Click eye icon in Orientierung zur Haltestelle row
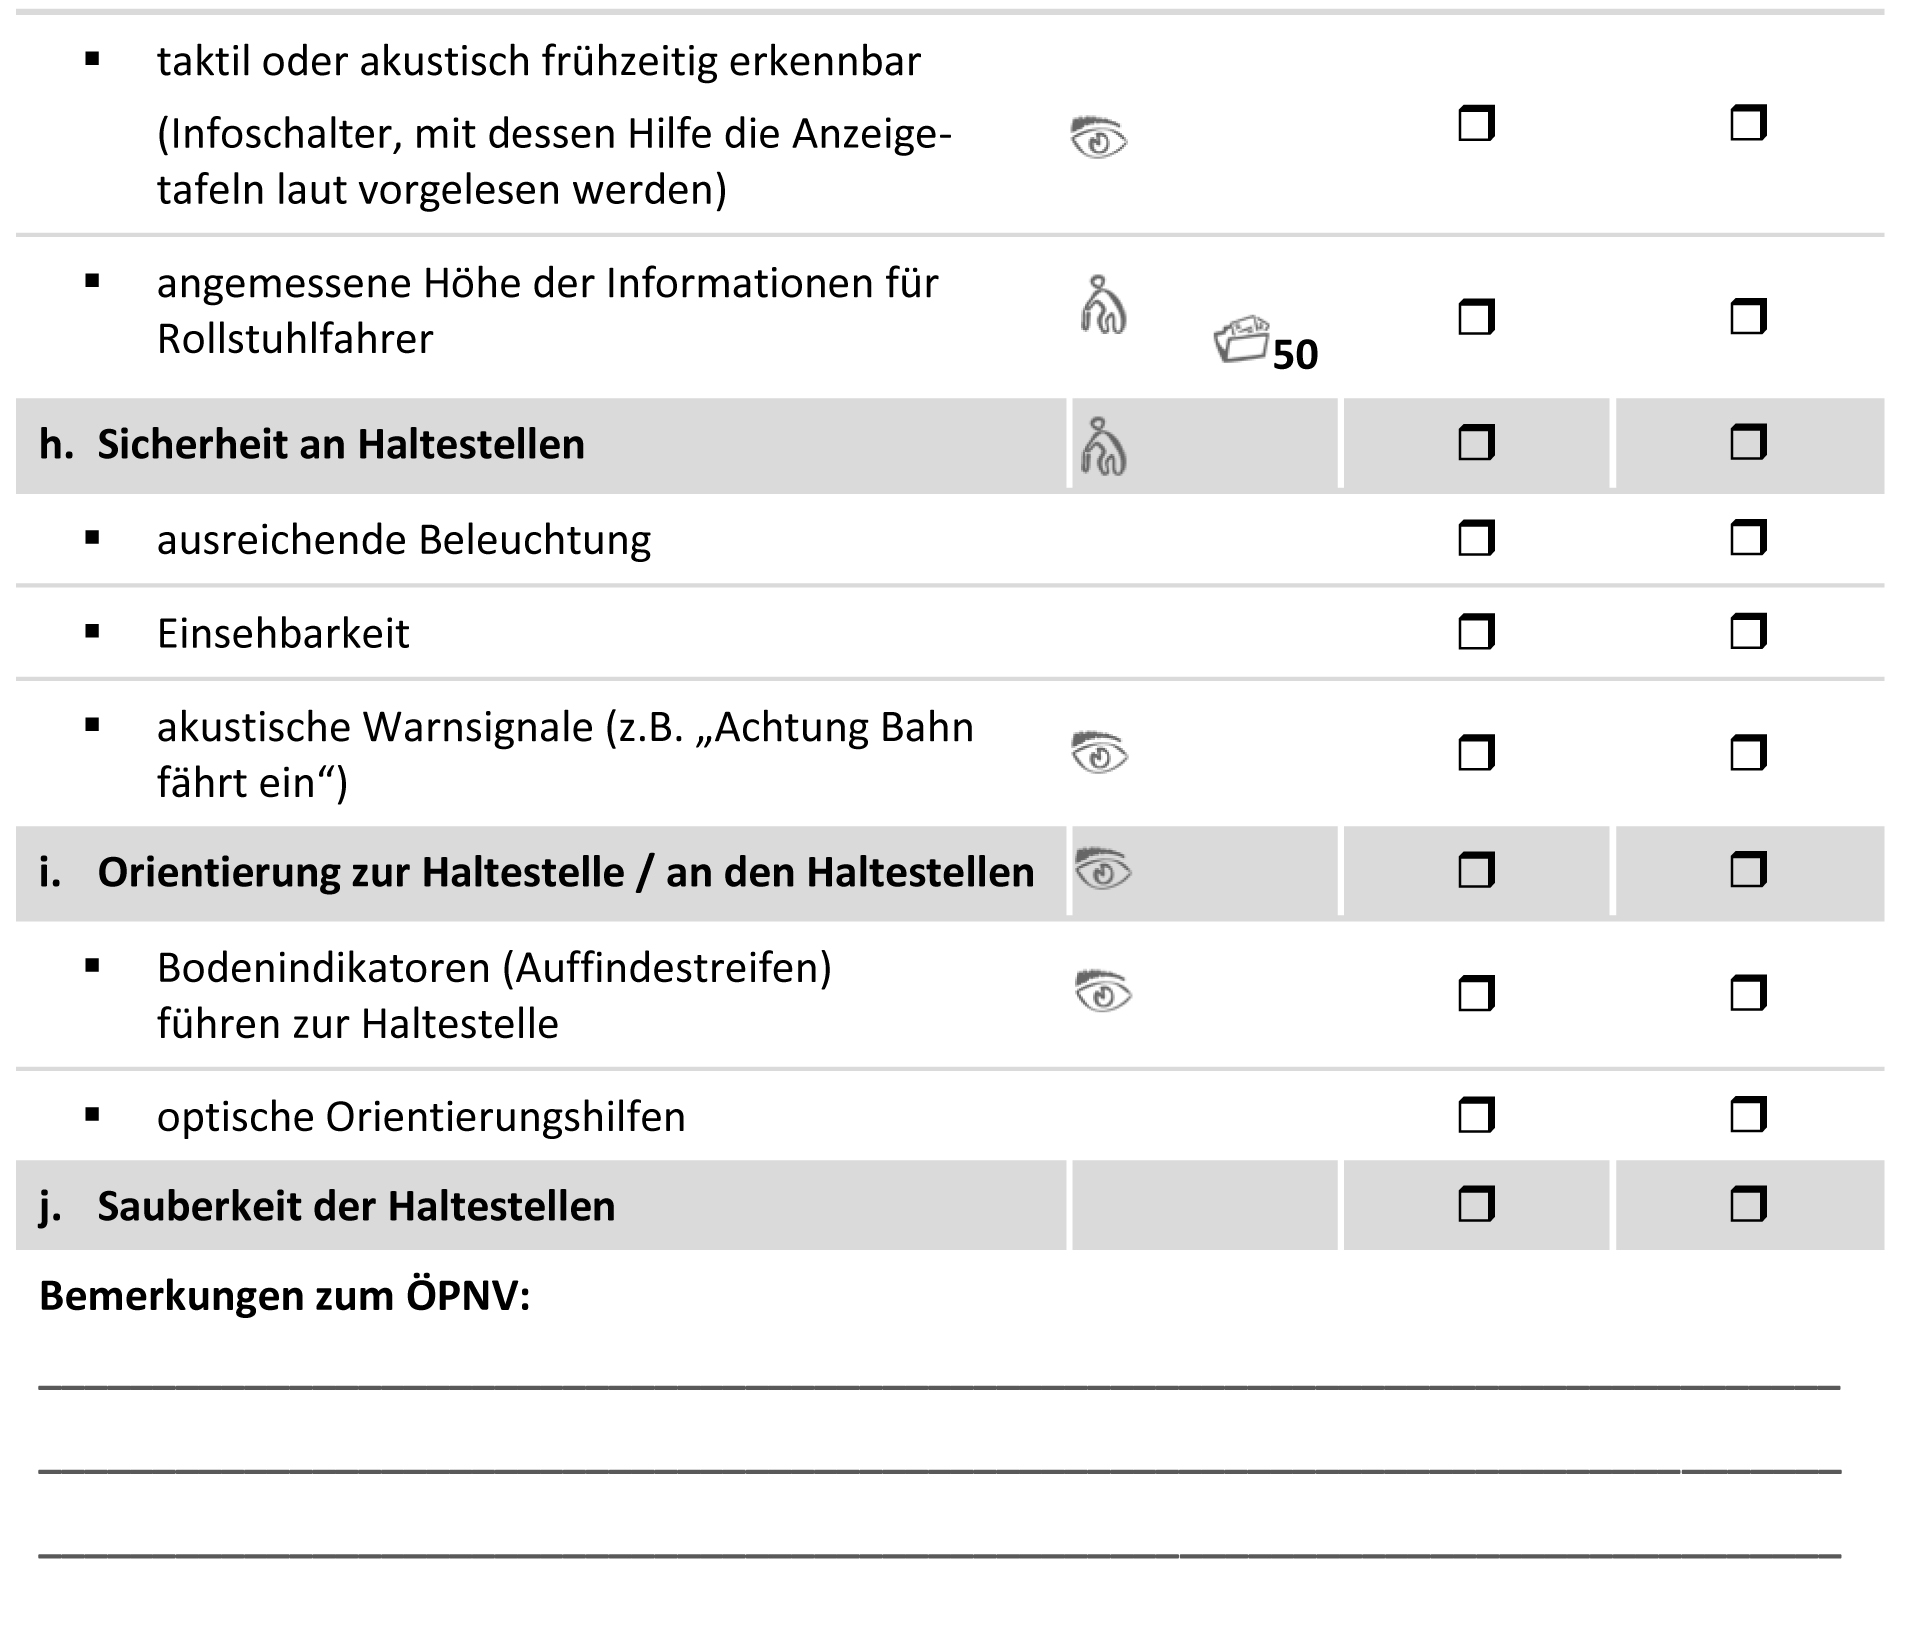This screenshot has width=1926, height=1632. point(1102,869)
